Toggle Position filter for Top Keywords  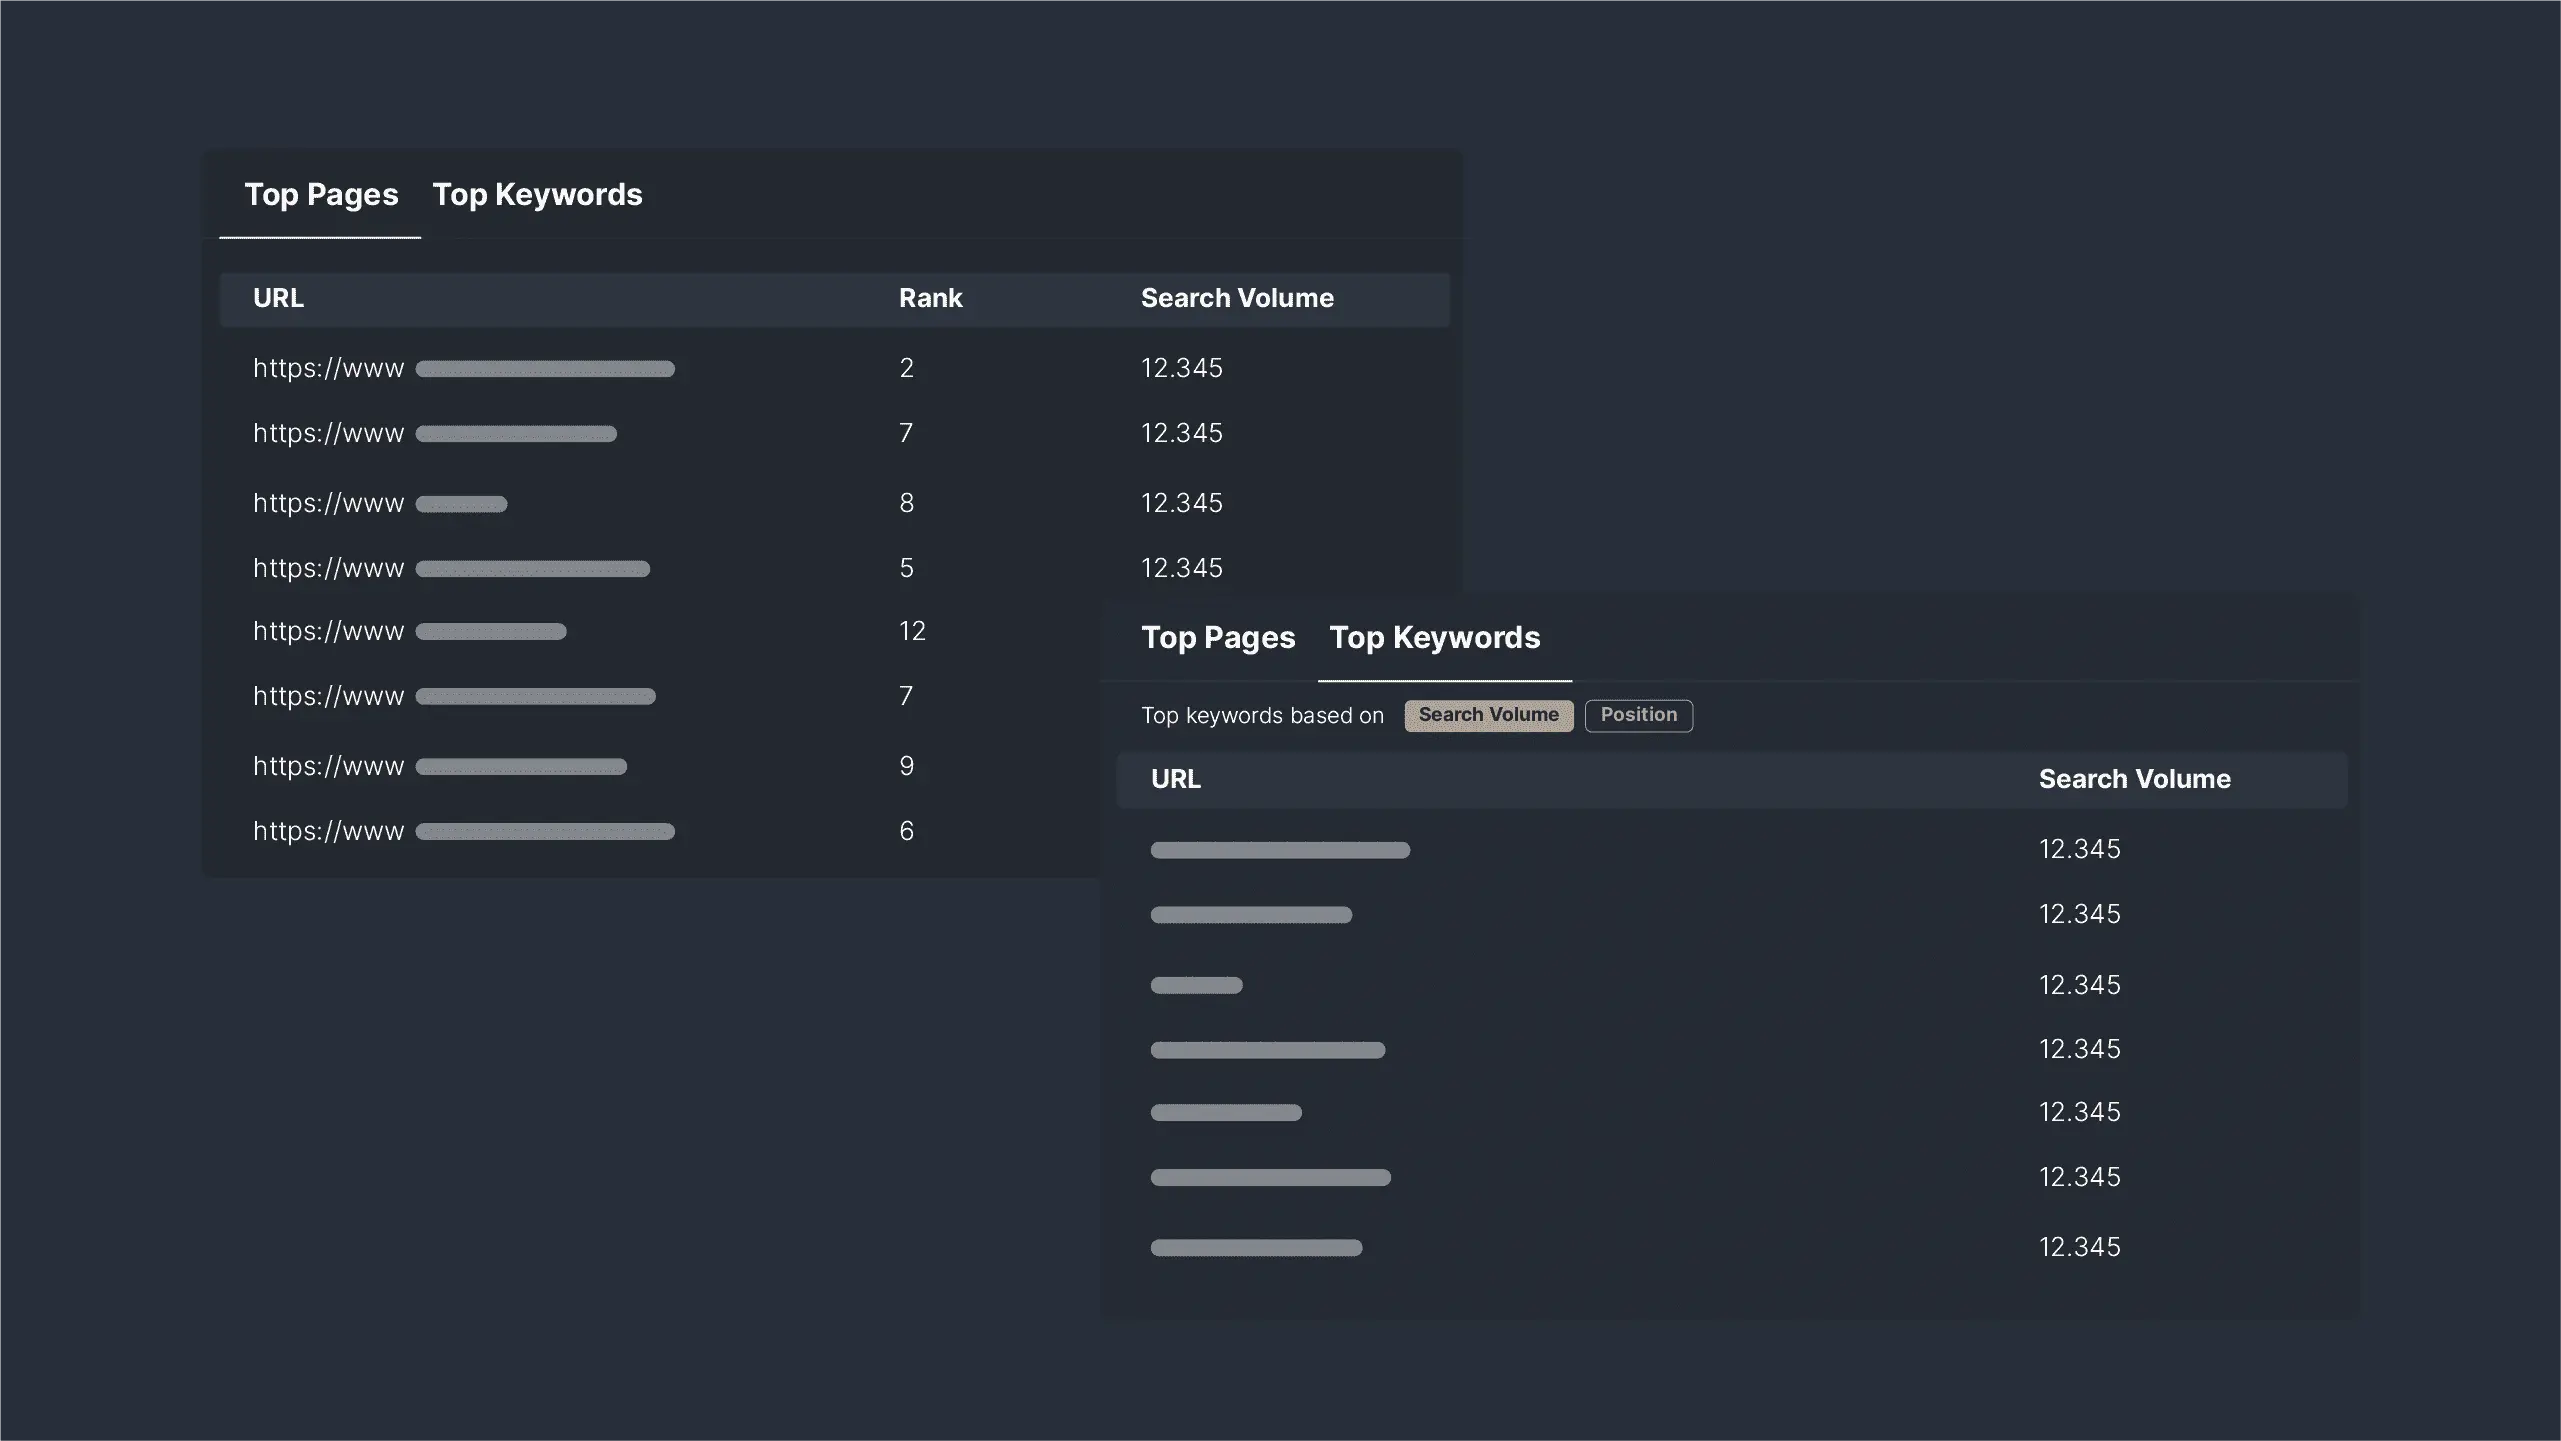pyautogui.click(x=1639, y=714)
